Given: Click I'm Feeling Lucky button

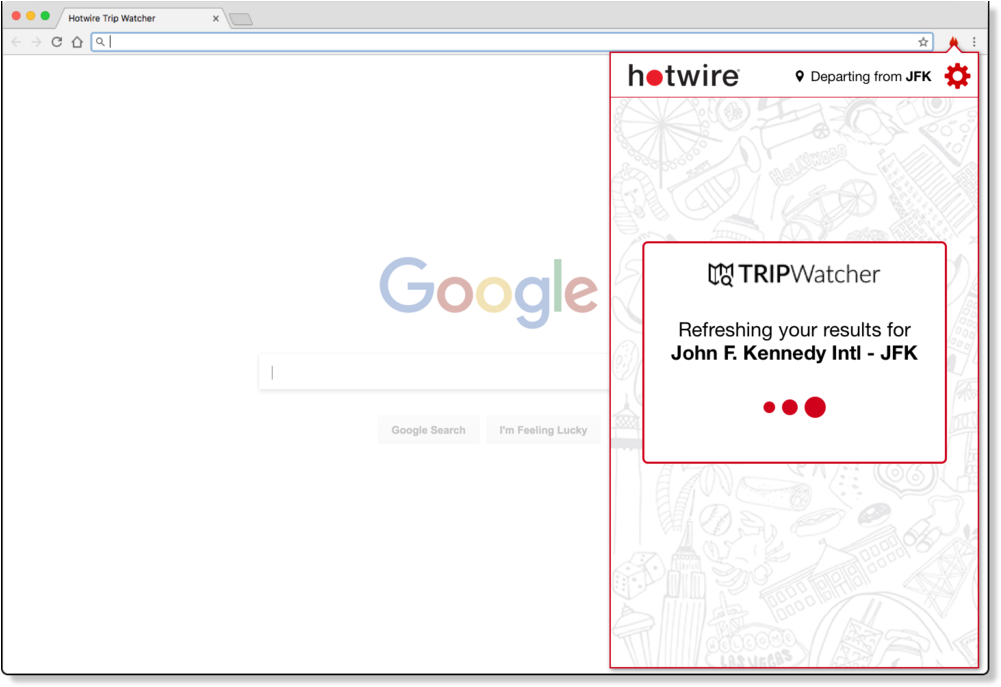Looking at the screenshot, I should [x=543, y=430].
